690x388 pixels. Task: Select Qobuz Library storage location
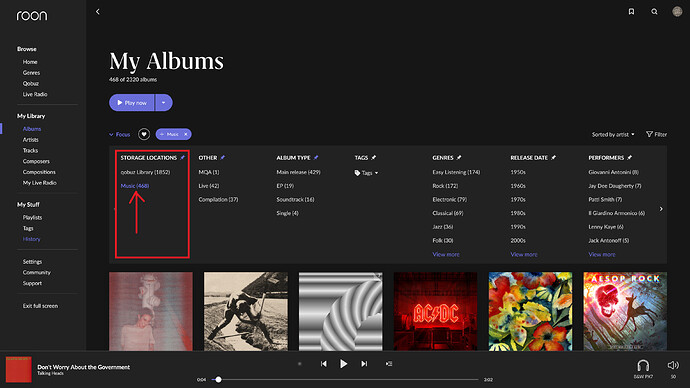(x=145, y=172)
